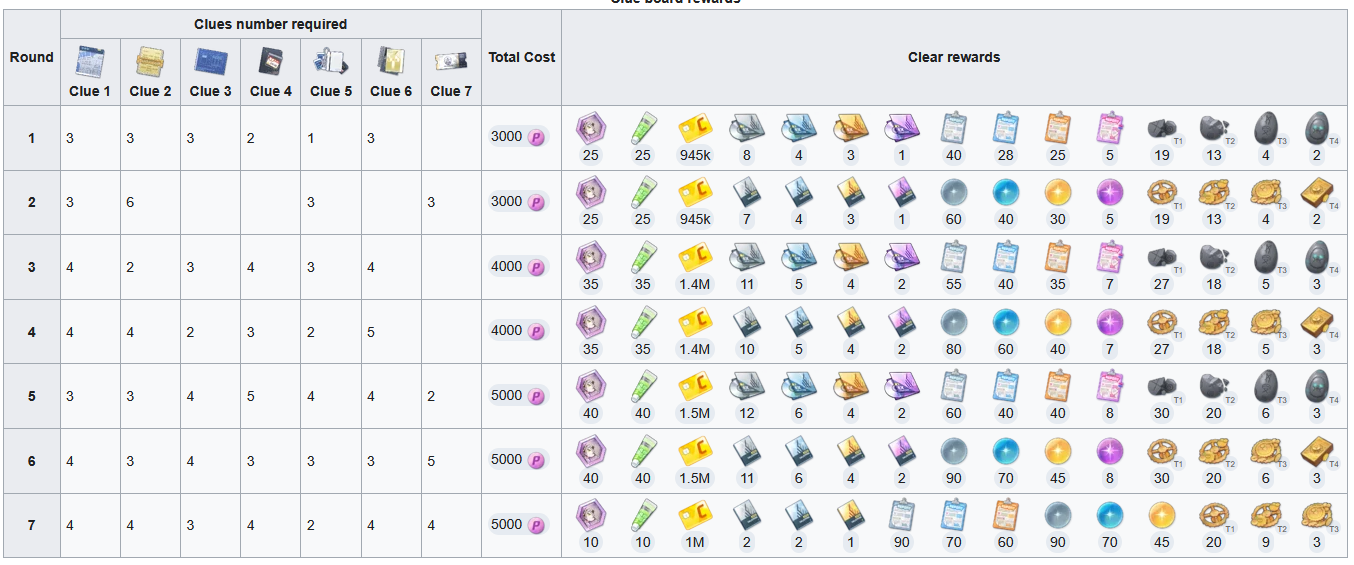Click the Clue 7 icon in the table header
The image size is (1354, 565).
click(x=451, y=62)
